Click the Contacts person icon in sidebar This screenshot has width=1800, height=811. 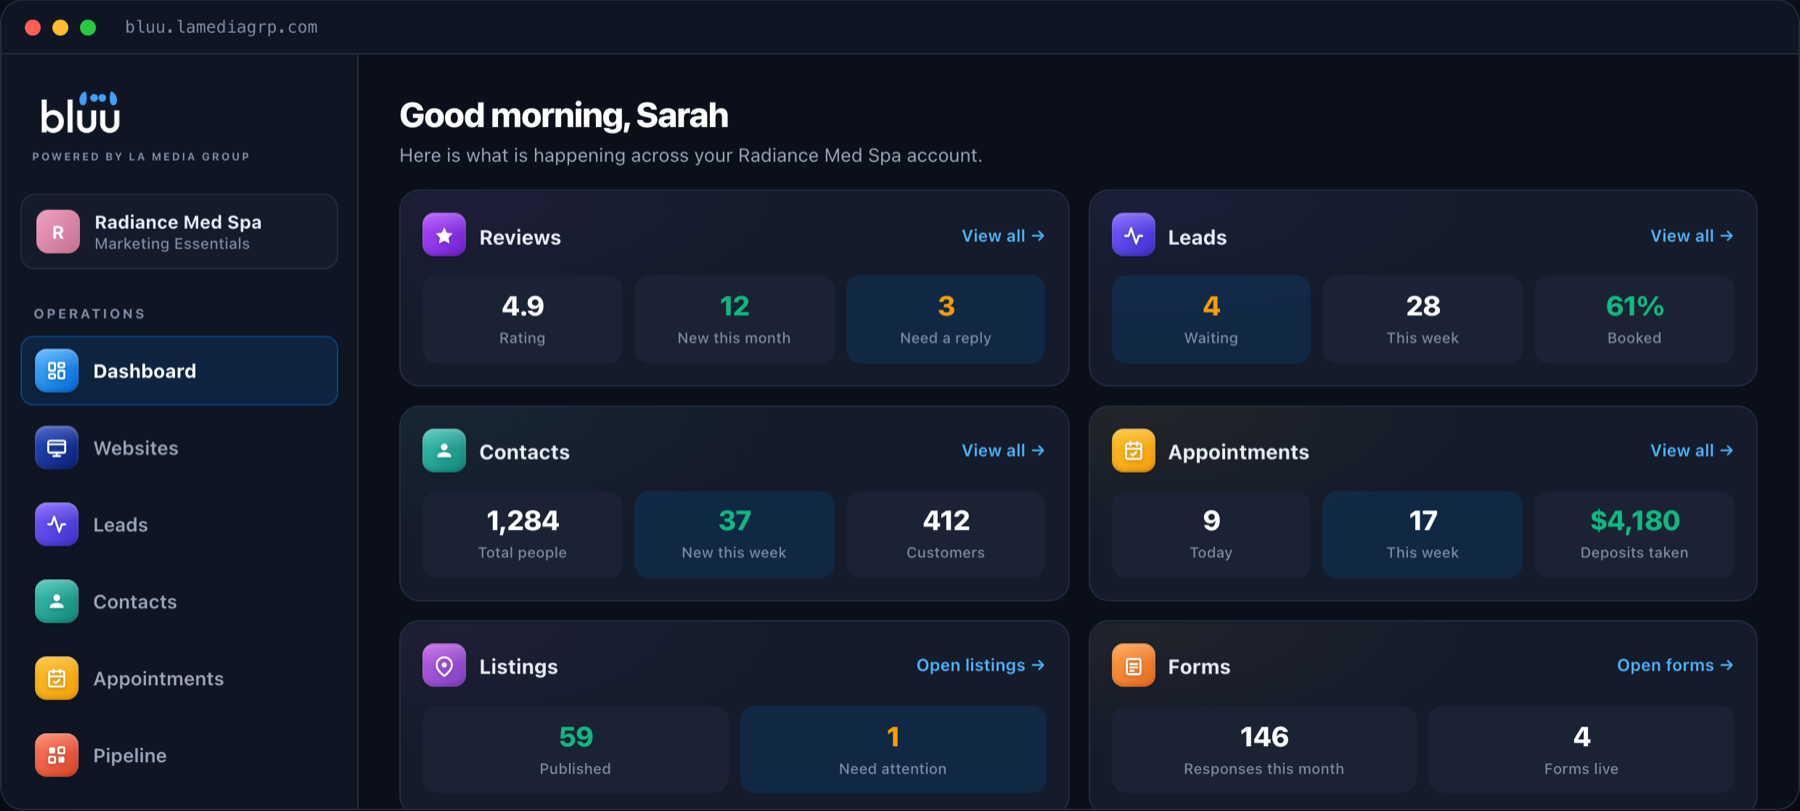[x=57, y=601]
